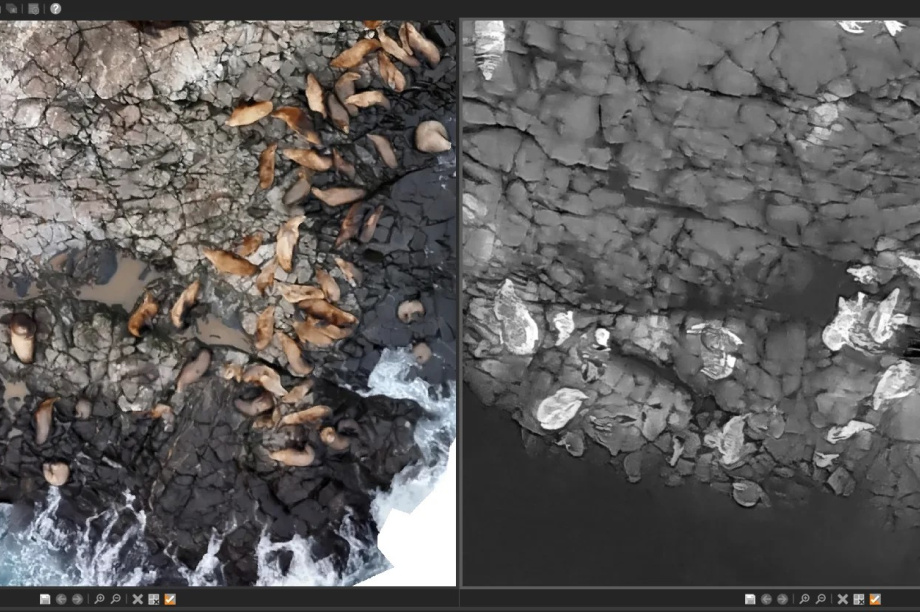Click the settings document icon left of help
Image resolution: width=920 pixels, height=612 pixels.
33,9
